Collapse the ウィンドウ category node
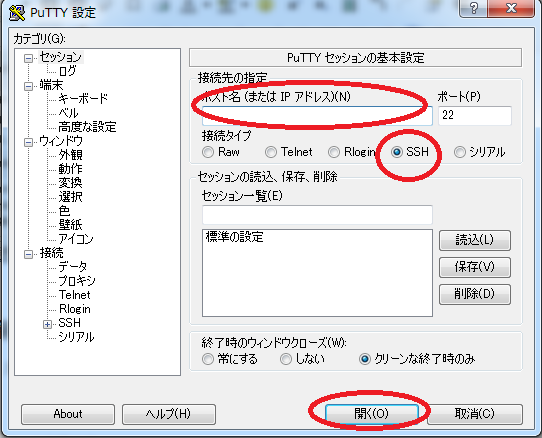 [x=28, y=142]
